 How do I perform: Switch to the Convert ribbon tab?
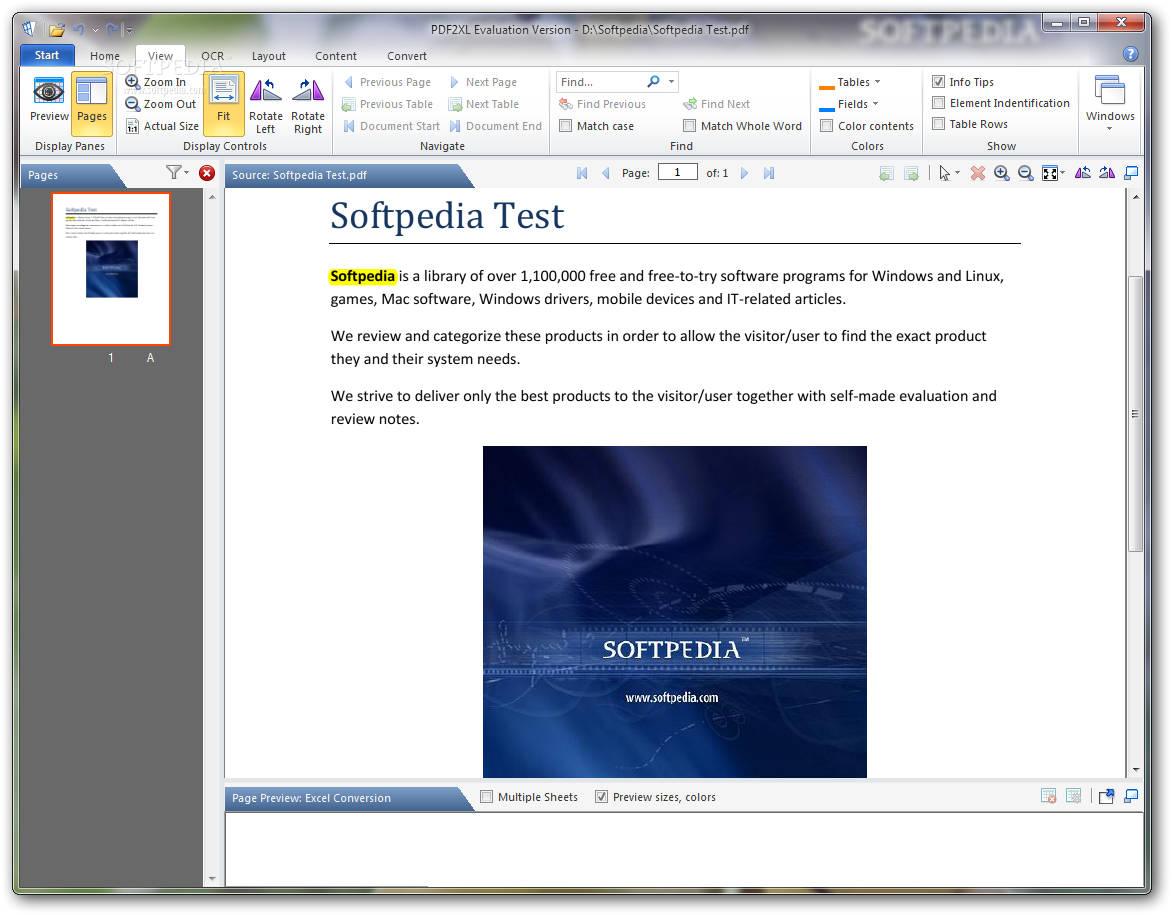pyautogui.click(x=407, y=56)
